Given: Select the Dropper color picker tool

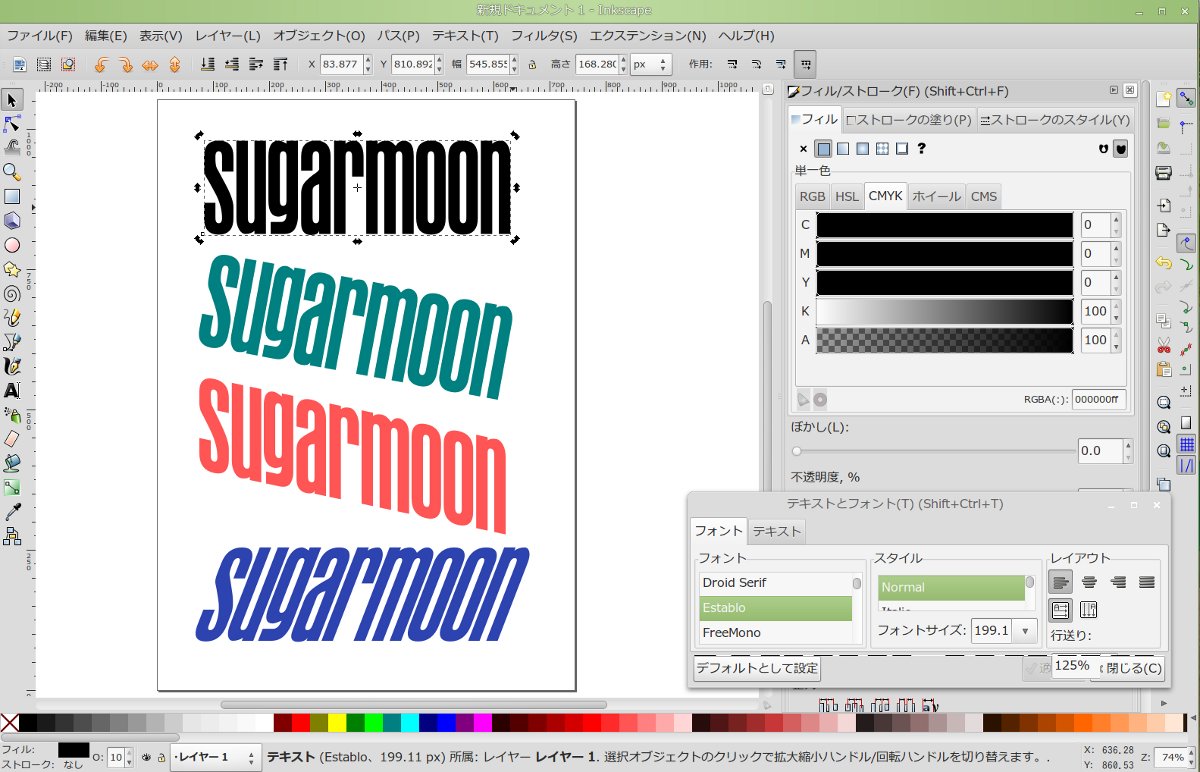Looking at the screenshot, I should [x=12, y=512].
